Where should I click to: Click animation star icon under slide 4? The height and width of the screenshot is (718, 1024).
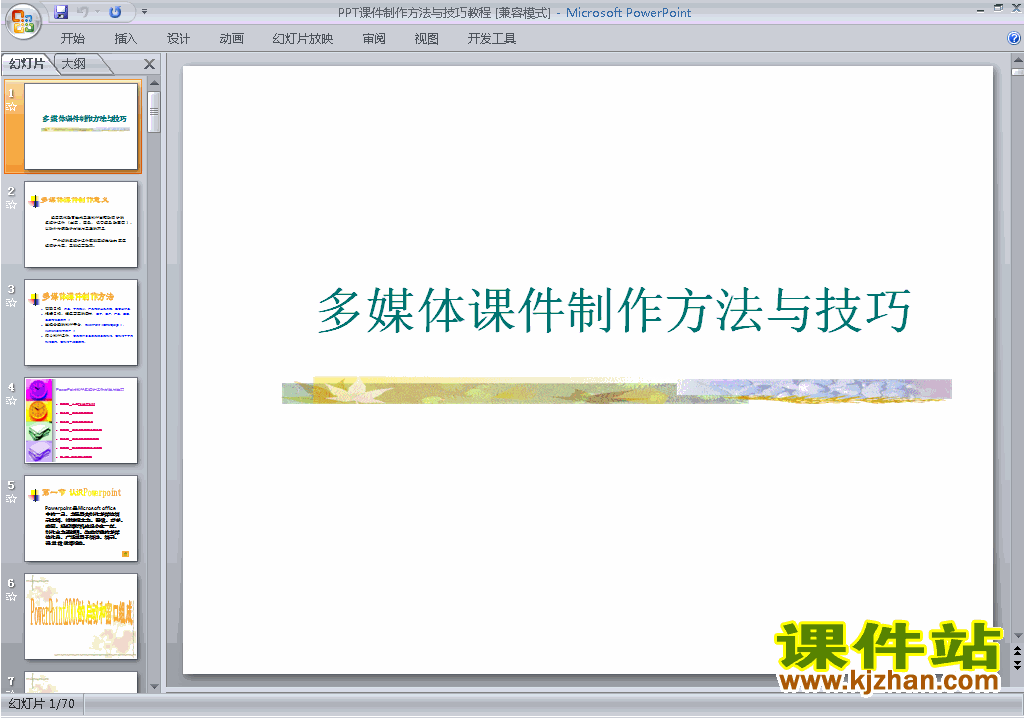coord(11,400)
